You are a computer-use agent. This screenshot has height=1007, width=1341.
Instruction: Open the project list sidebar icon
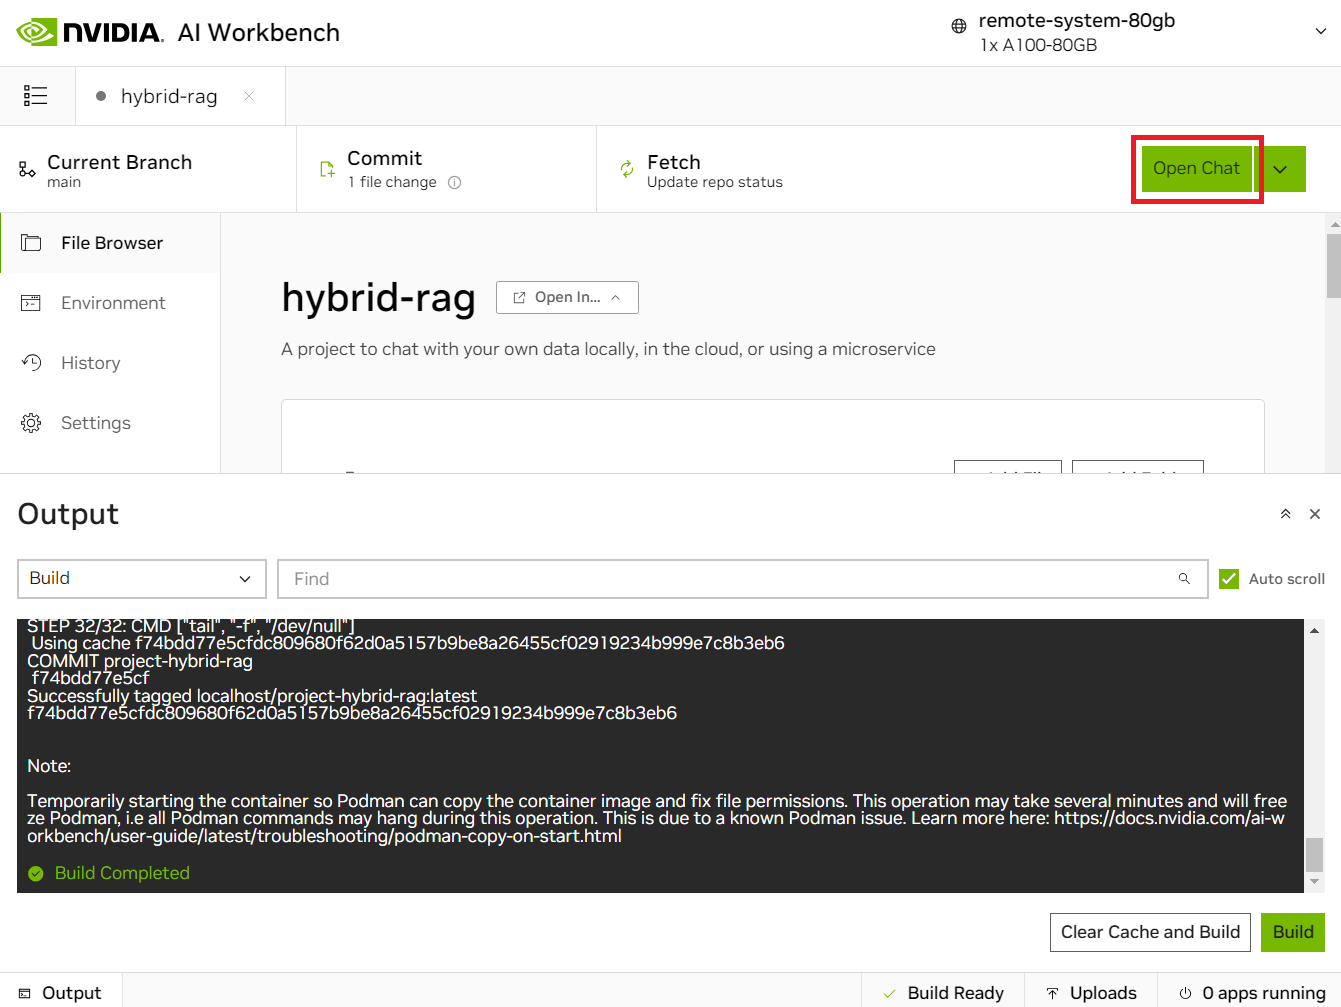click(x=36, y=96)
